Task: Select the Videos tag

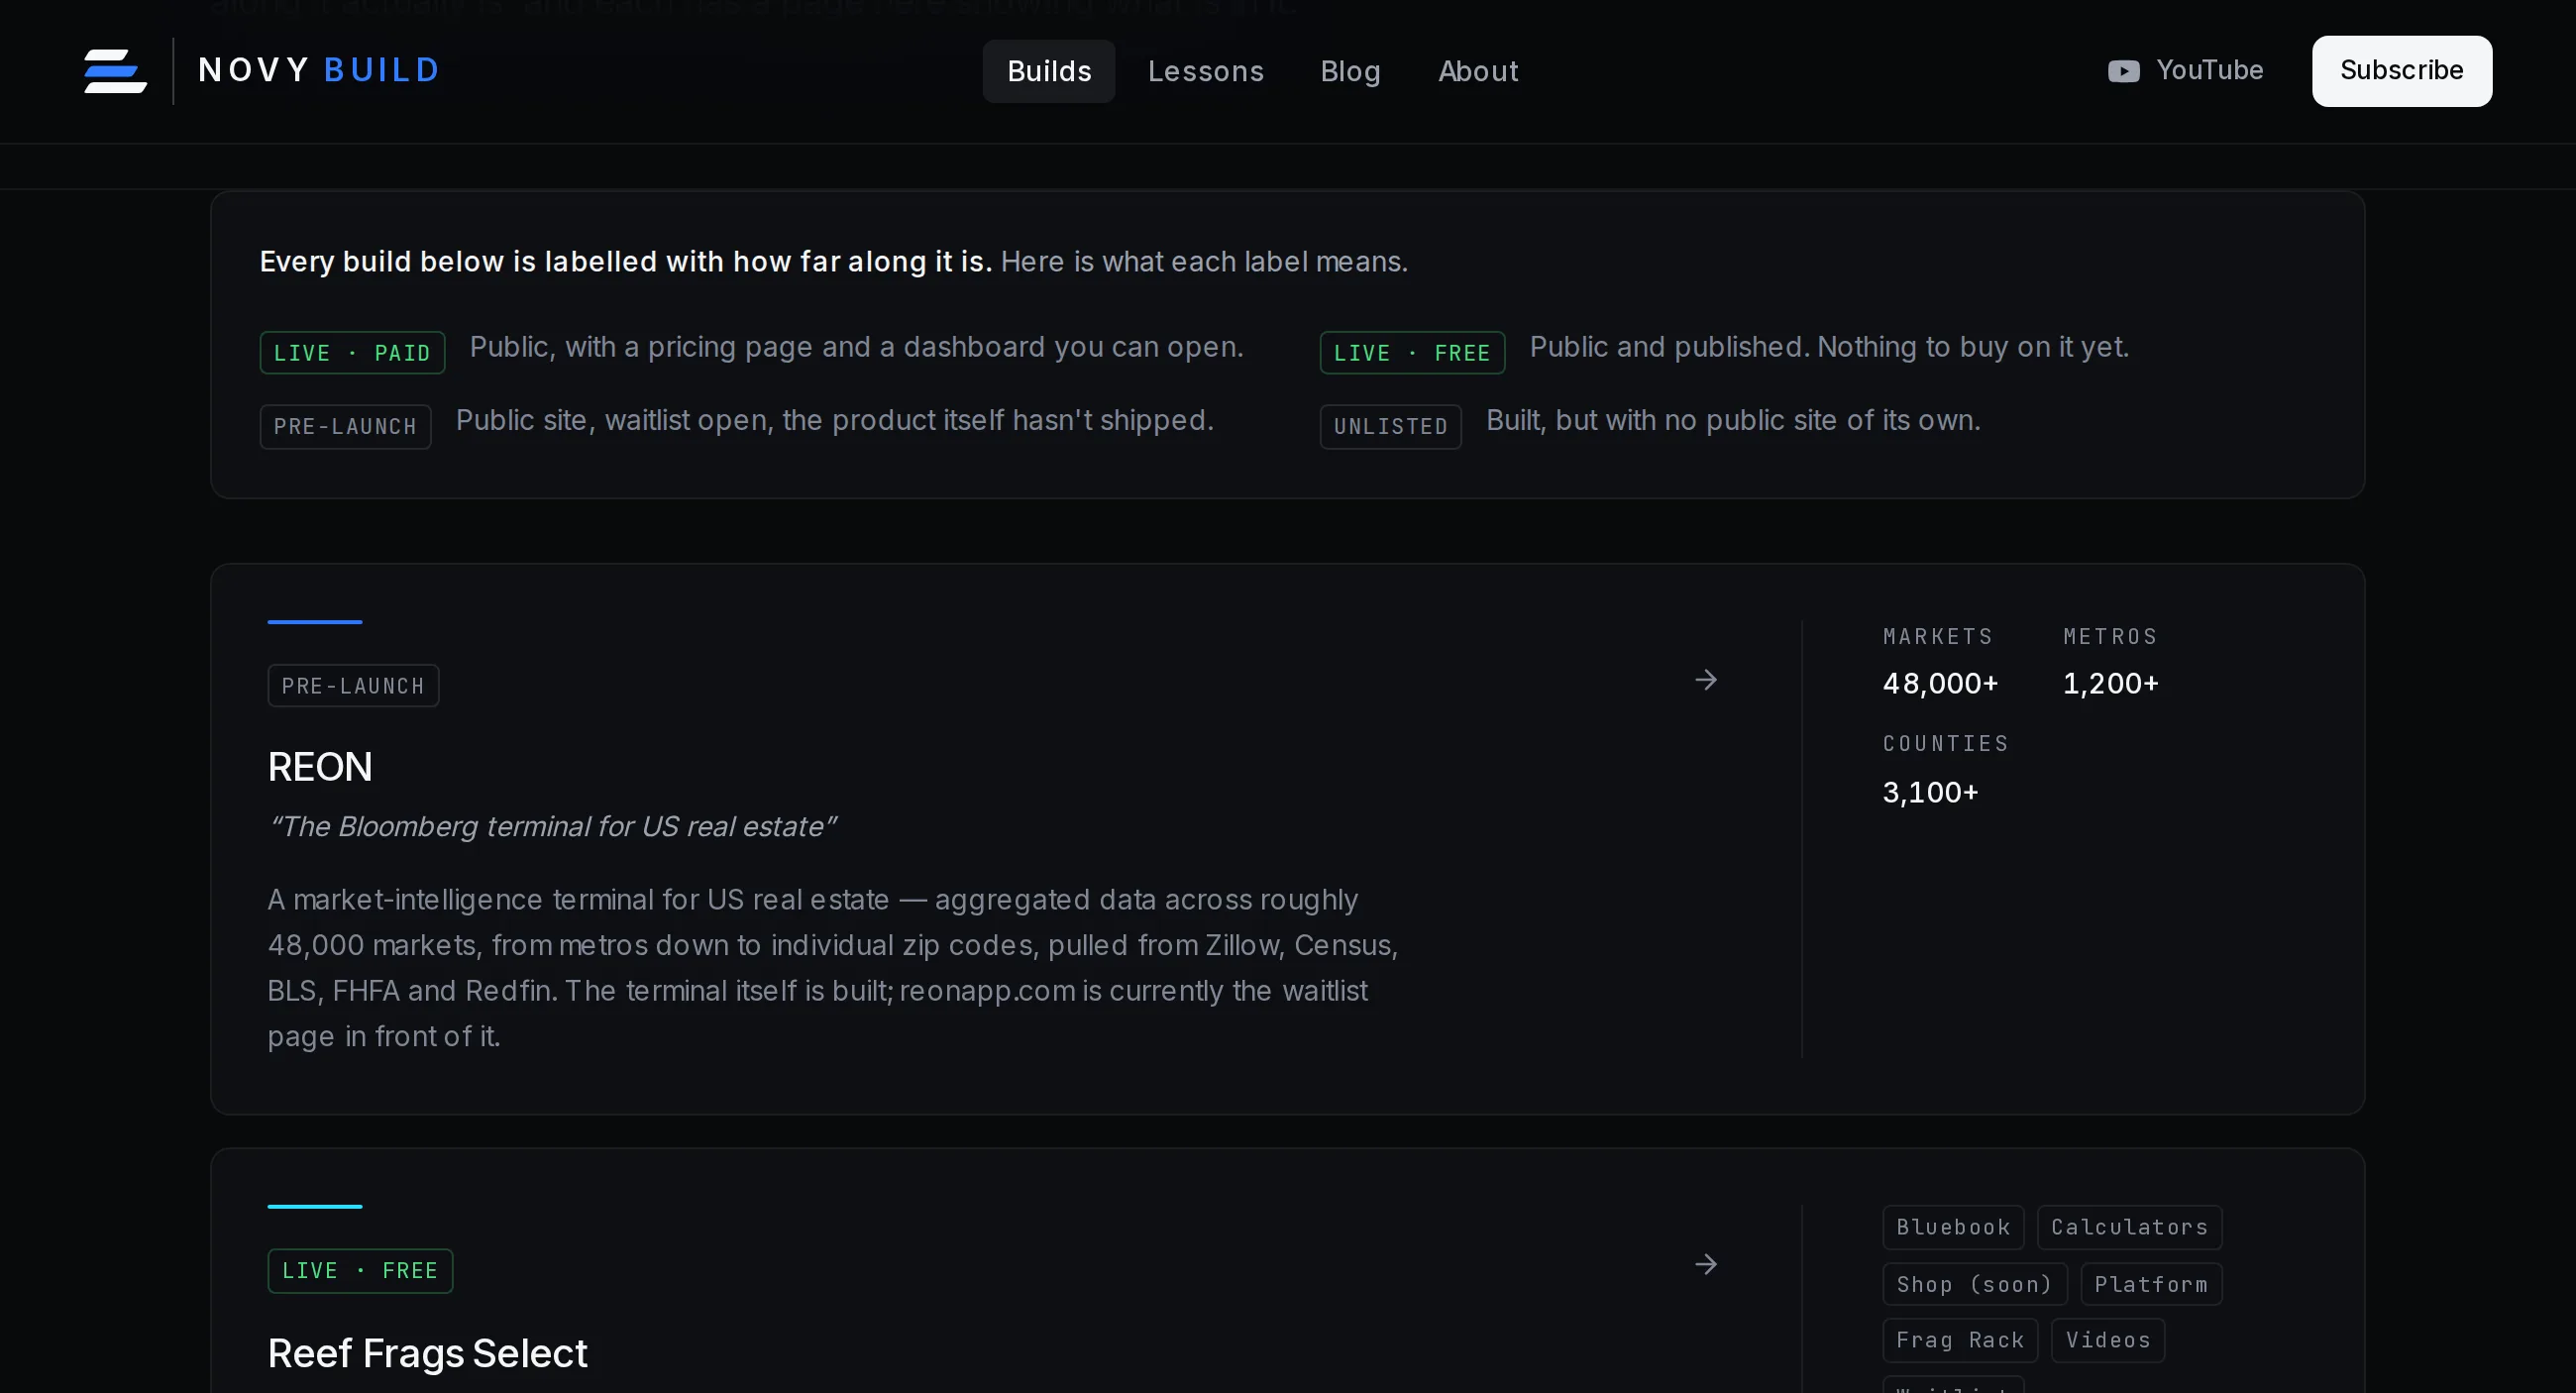Action: [2108, 1340]
